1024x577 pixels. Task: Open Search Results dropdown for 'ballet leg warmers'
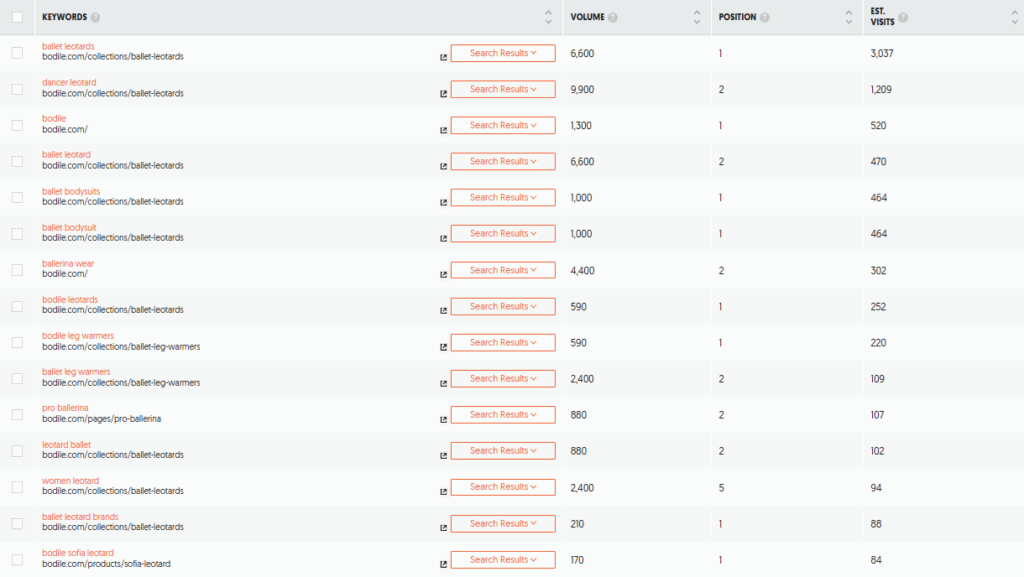503,379
